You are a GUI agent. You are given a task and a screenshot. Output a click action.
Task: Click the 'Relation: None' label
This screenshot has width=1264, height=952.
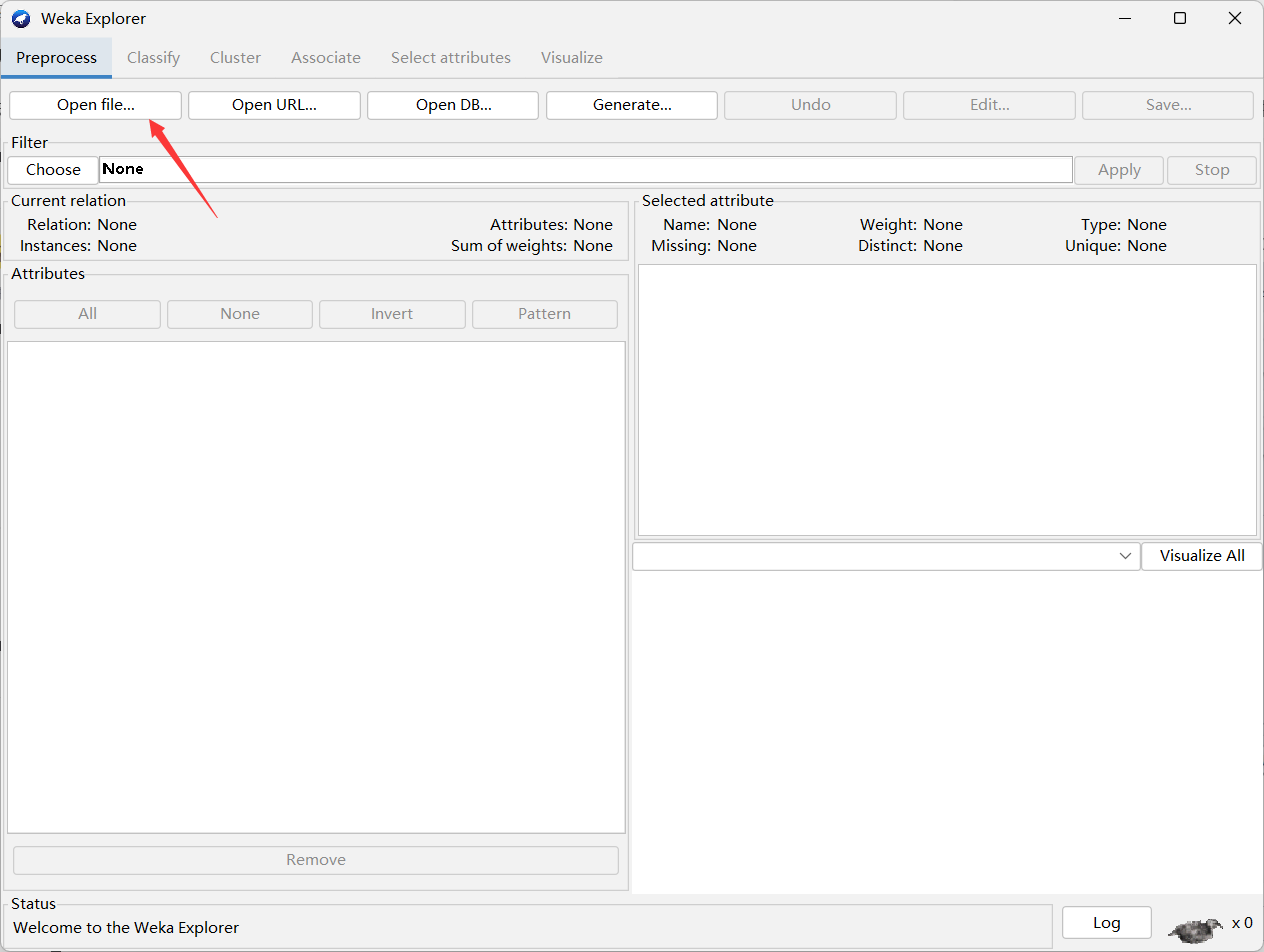82,225
